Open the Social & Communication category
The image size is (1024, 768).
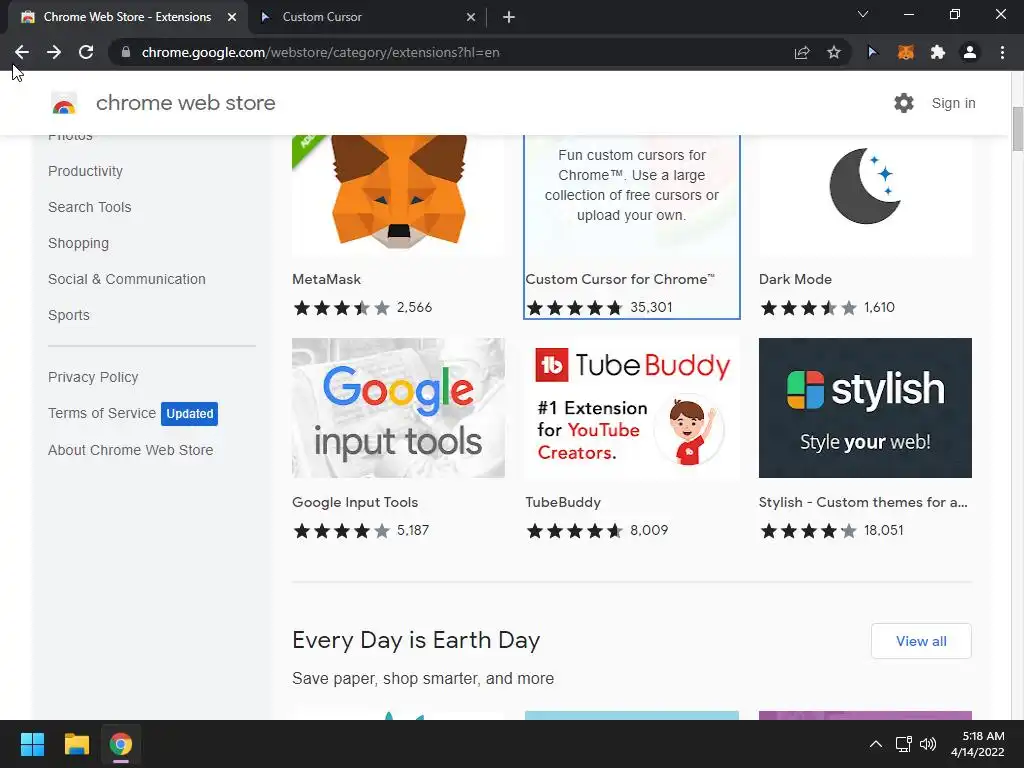pos(127,279)
